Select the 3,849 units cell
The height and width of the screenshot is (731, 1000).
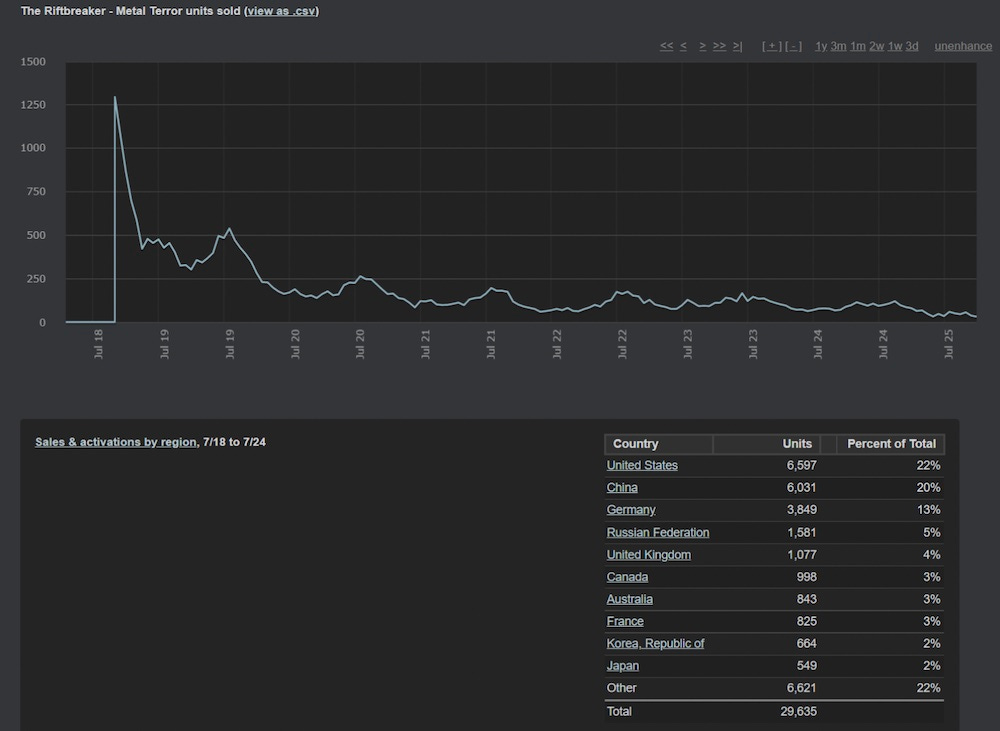[802, 510]
